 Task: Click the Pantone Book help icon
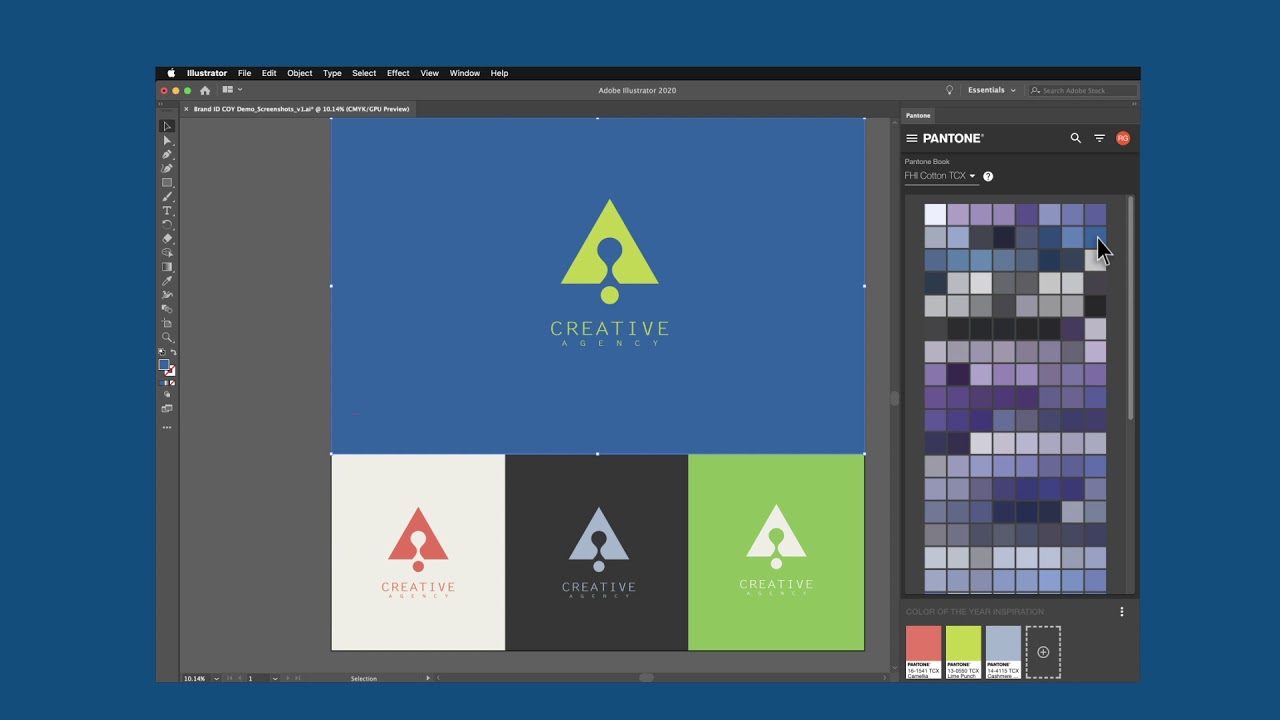[988, 176]
